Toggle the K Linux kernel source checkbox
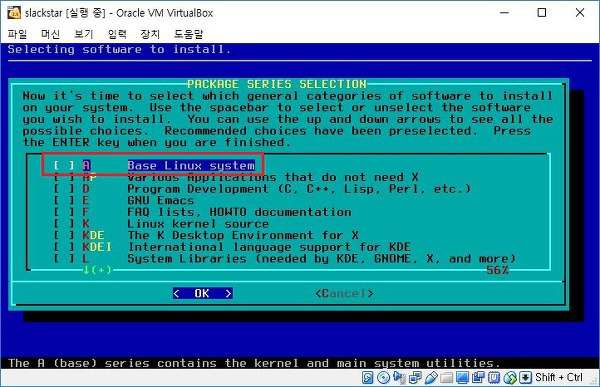The height and width of the screenshot is (387, 600). 64,224
